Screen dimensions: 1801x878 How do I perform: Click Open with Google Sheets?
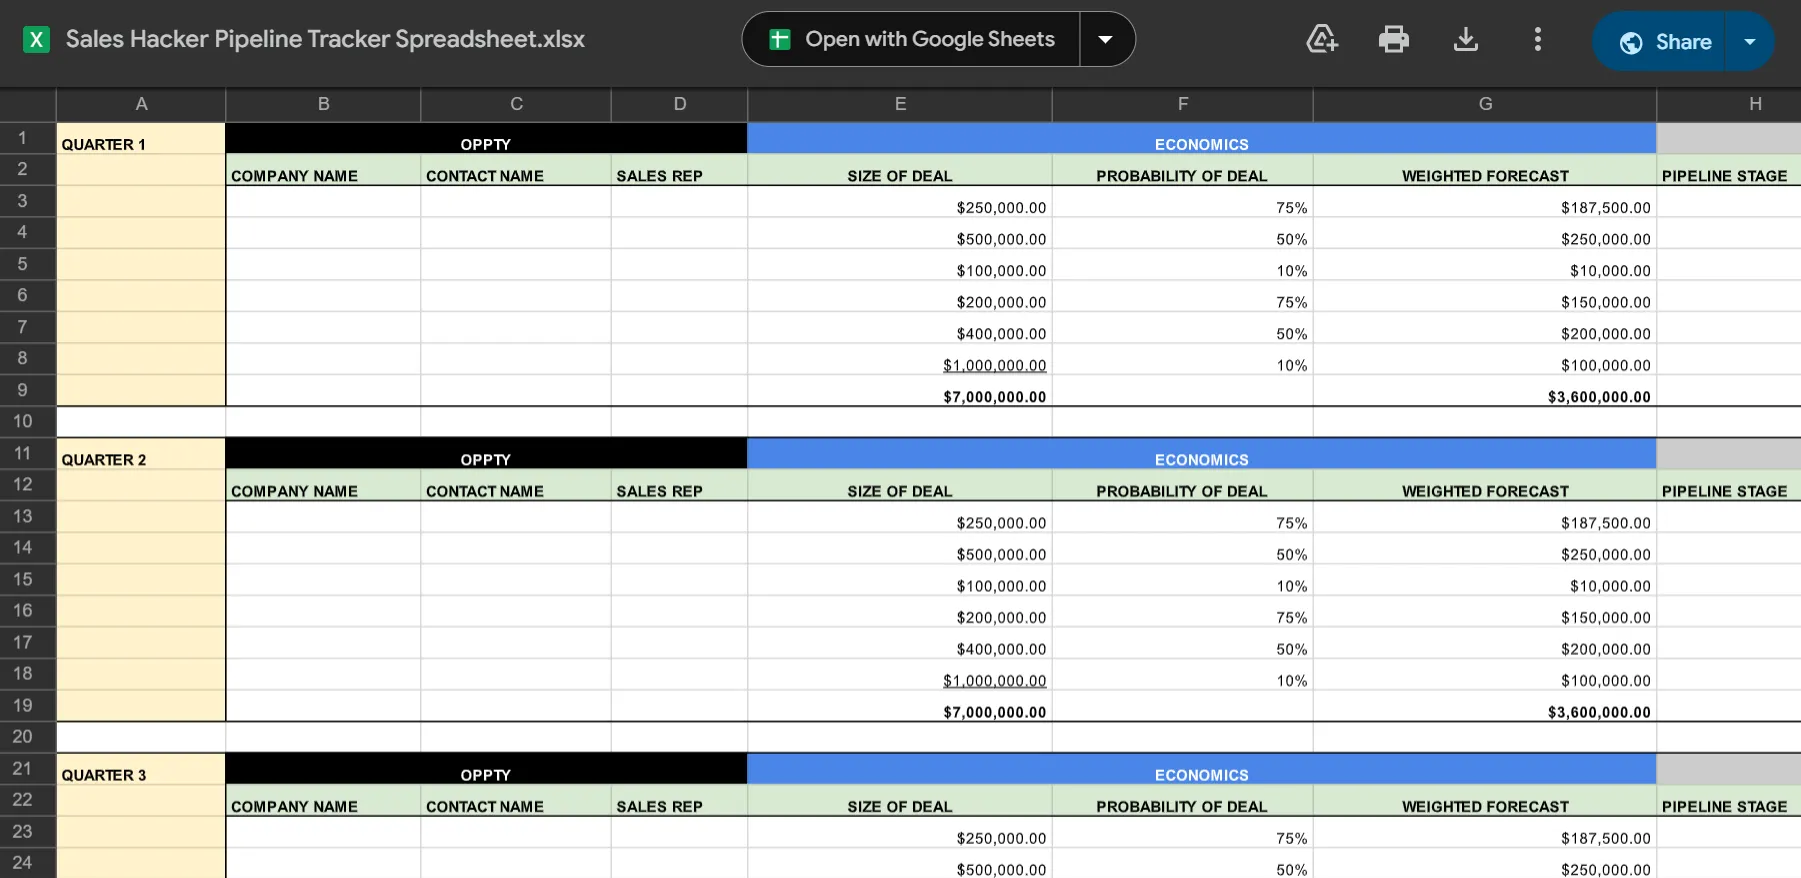click(911, 39)
